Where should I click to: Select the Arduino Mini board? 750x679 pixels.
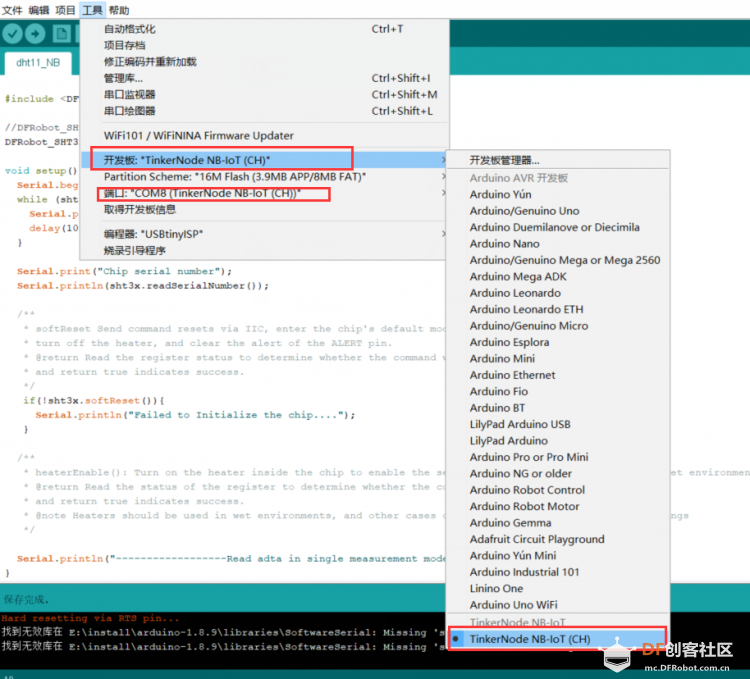coord(558,359)
